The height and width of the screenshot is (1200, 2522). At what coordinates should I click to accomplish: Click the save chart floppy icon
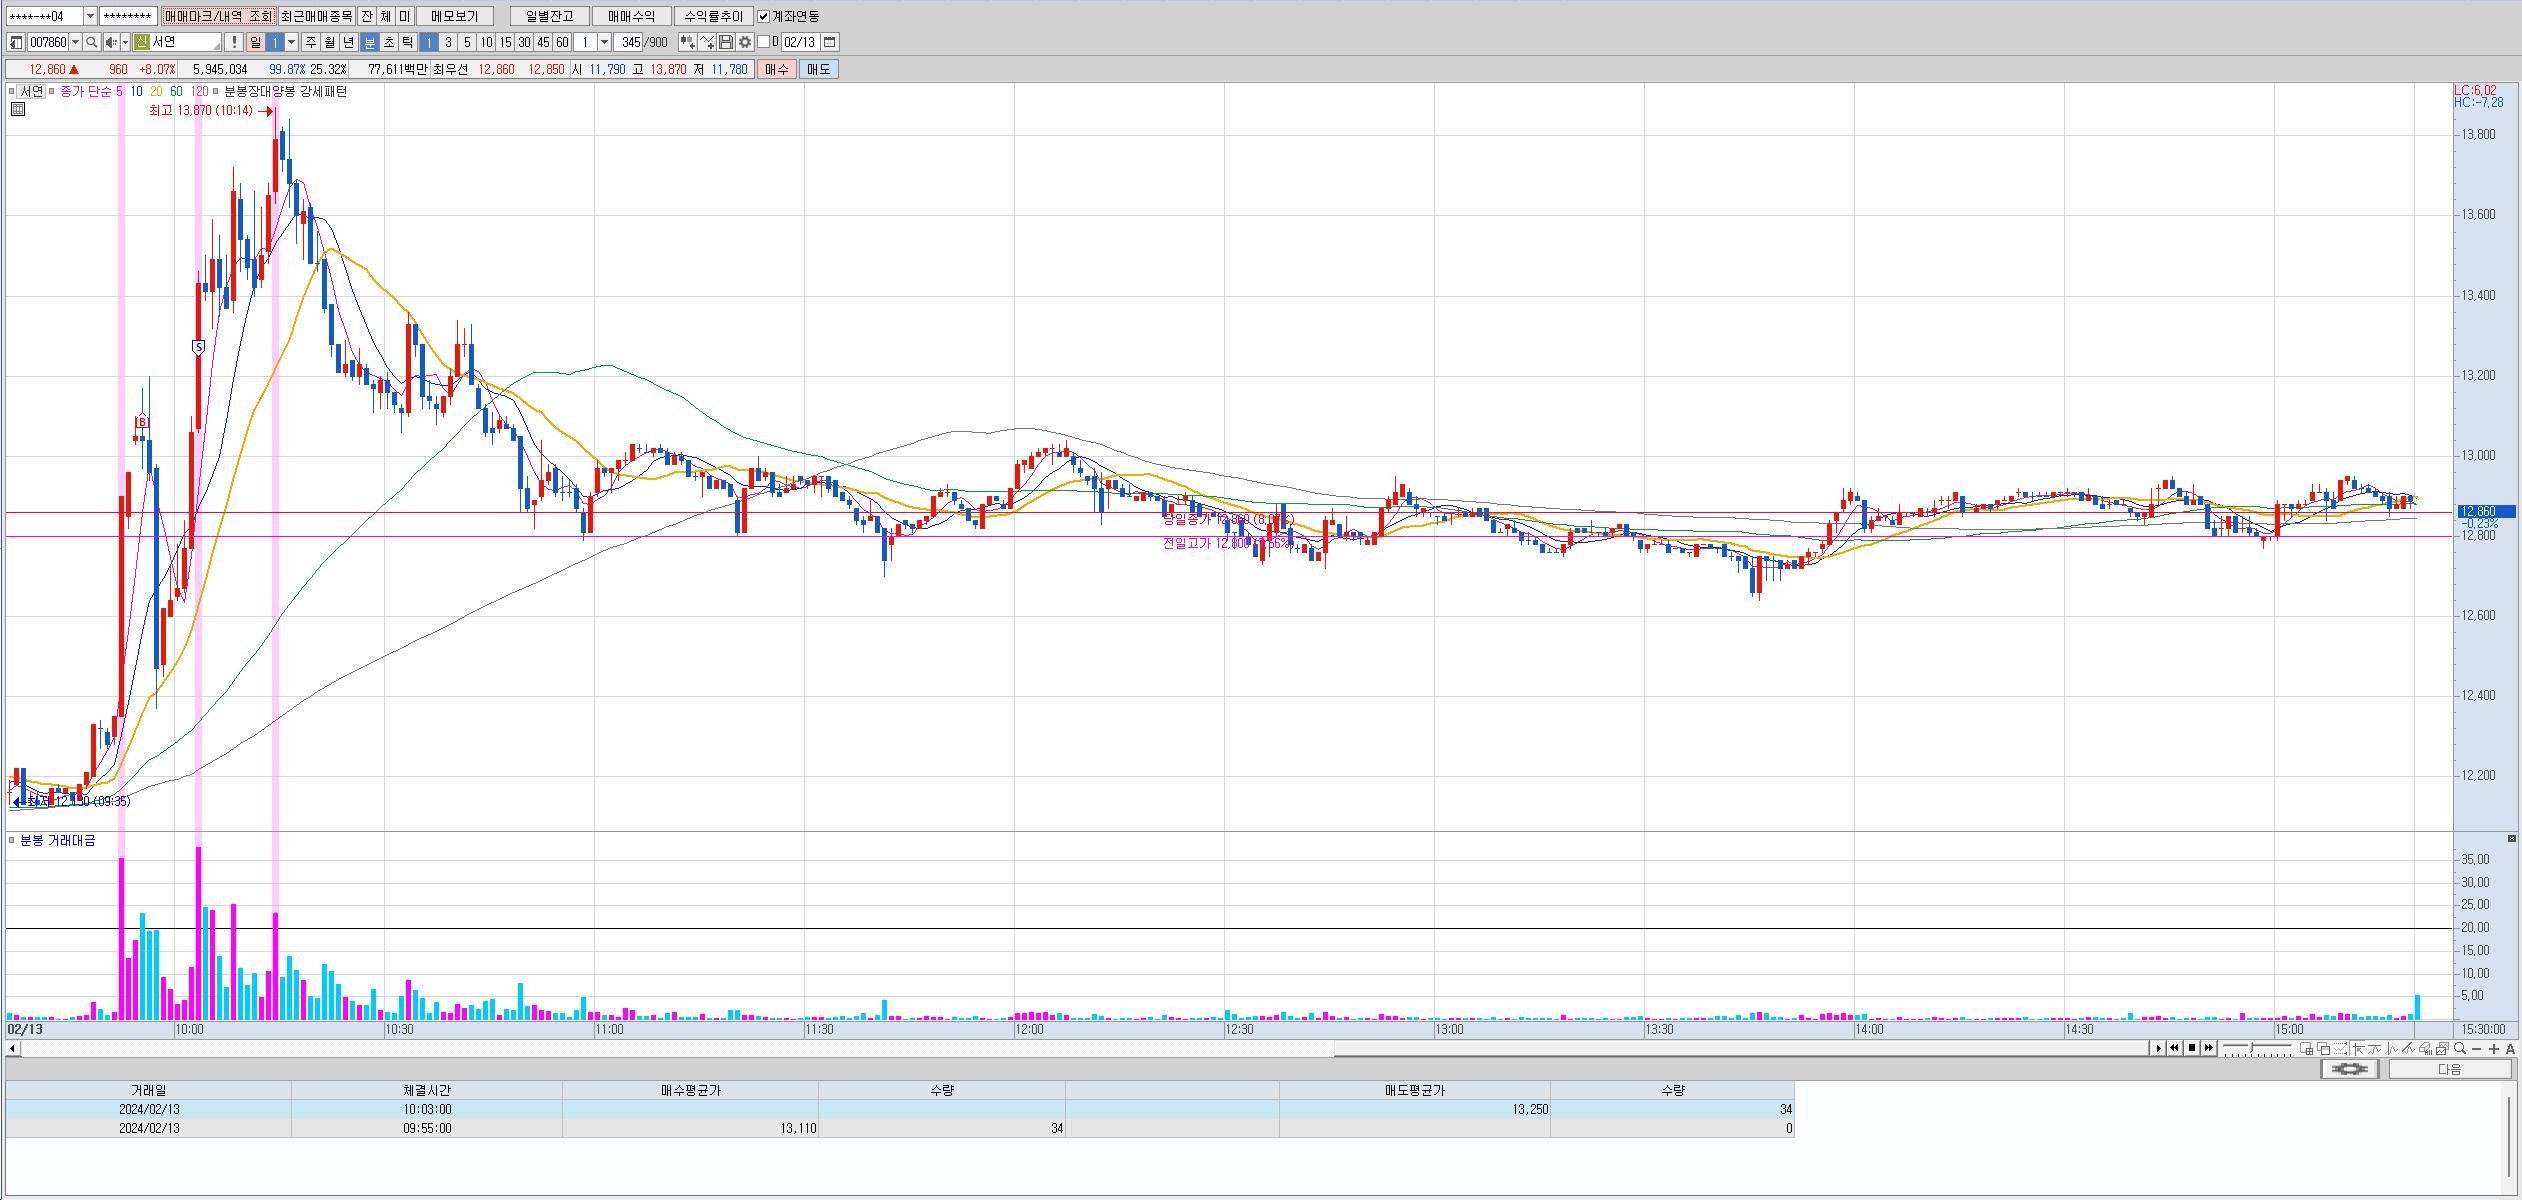pyautogui.click(x=726, y=42)
